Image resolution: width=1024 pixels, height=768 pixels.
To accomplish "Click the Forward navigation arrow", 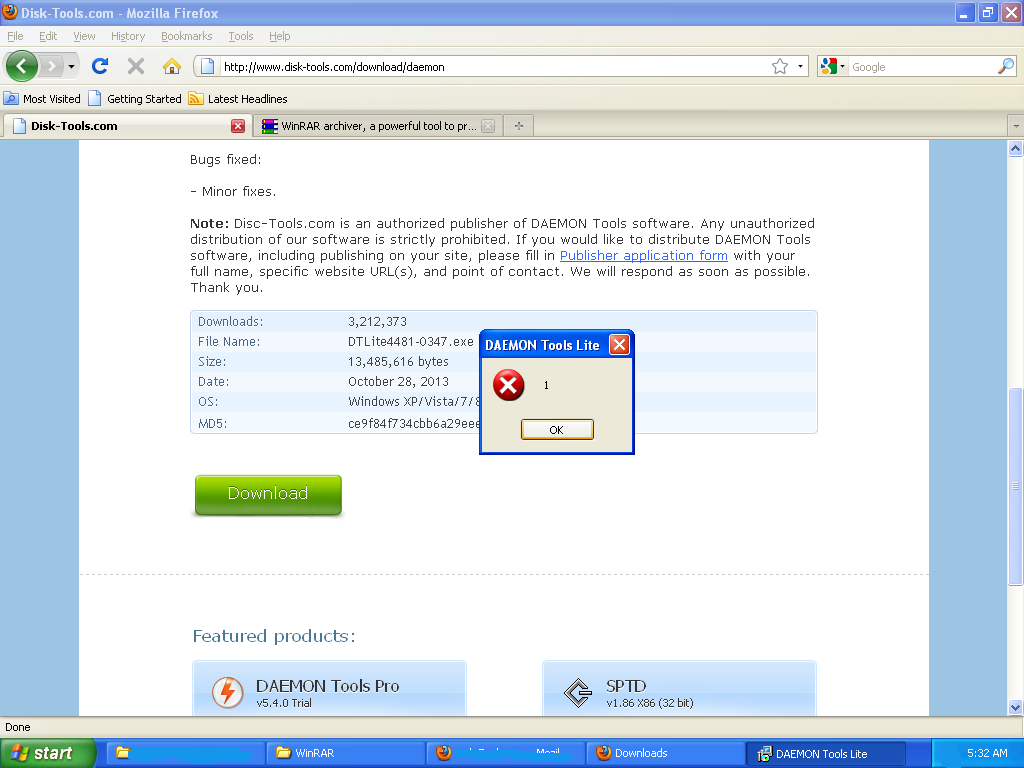I will (52, 66).
